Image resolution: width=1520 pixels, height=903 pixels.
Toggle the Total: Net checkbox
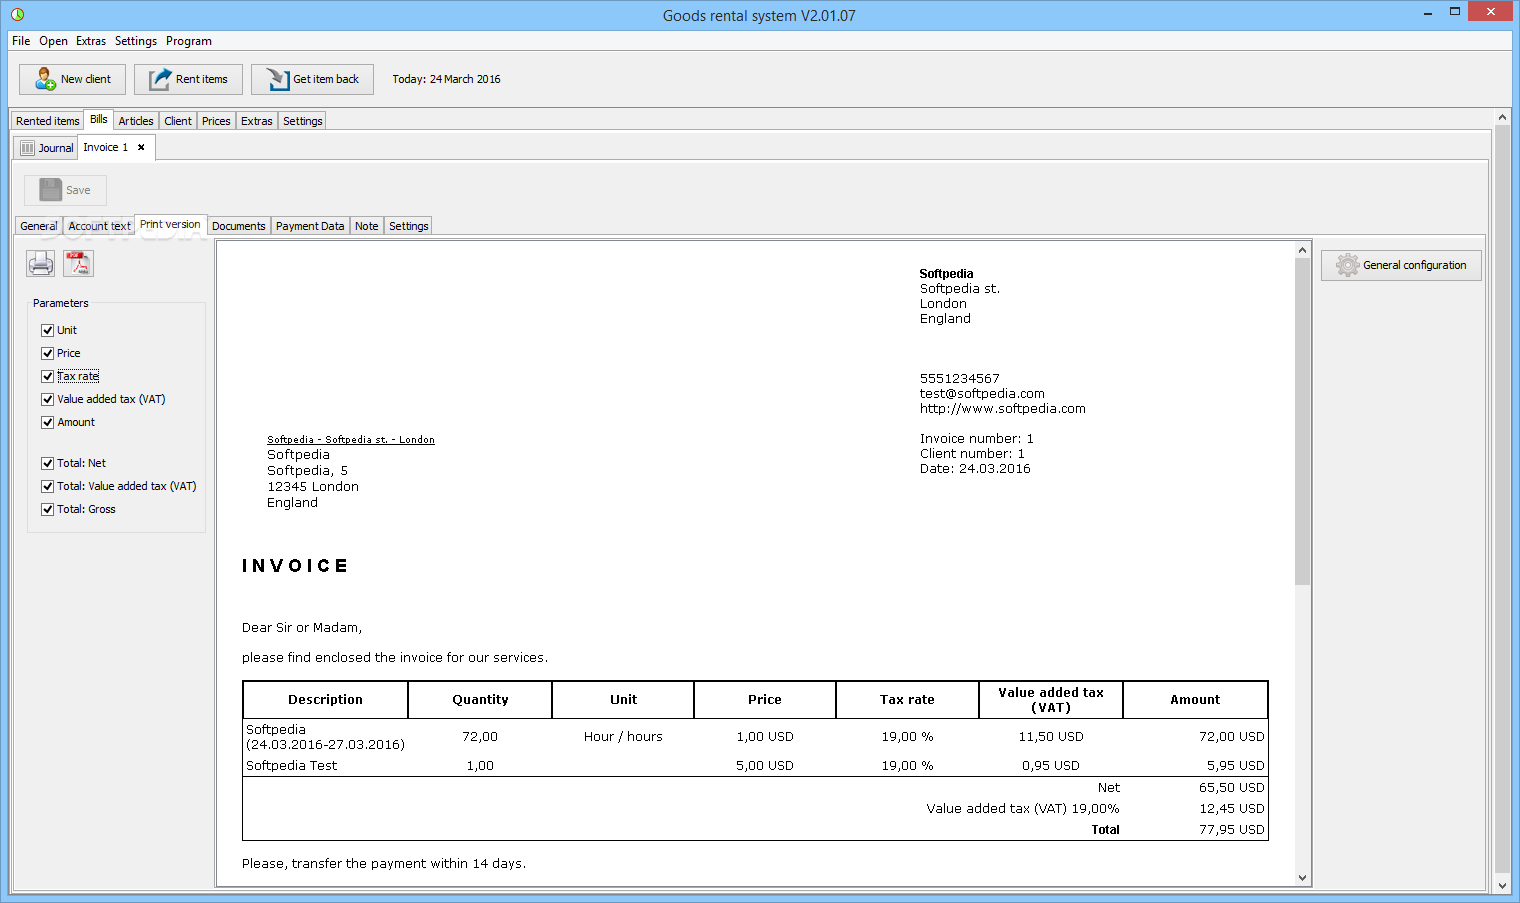47,463
